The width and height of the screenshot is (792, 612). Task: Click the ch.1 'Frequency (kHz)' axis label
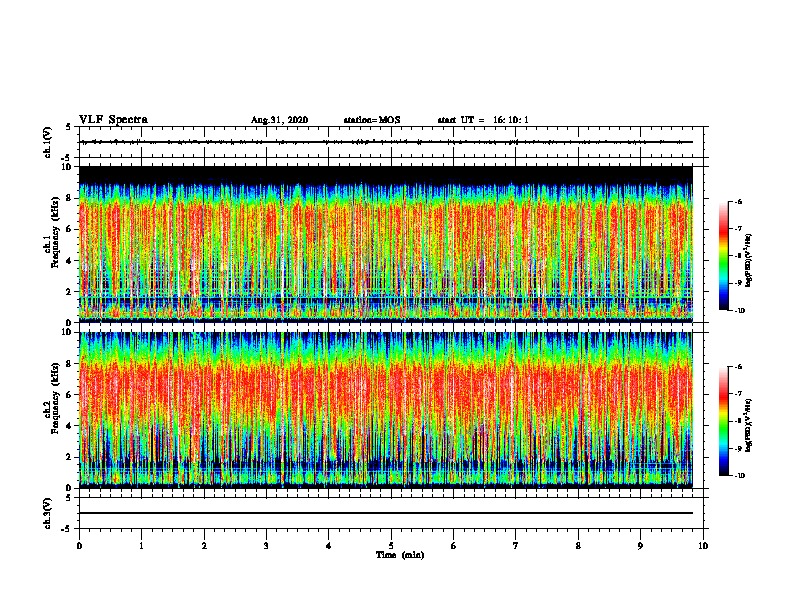click(x=56, y=232)
